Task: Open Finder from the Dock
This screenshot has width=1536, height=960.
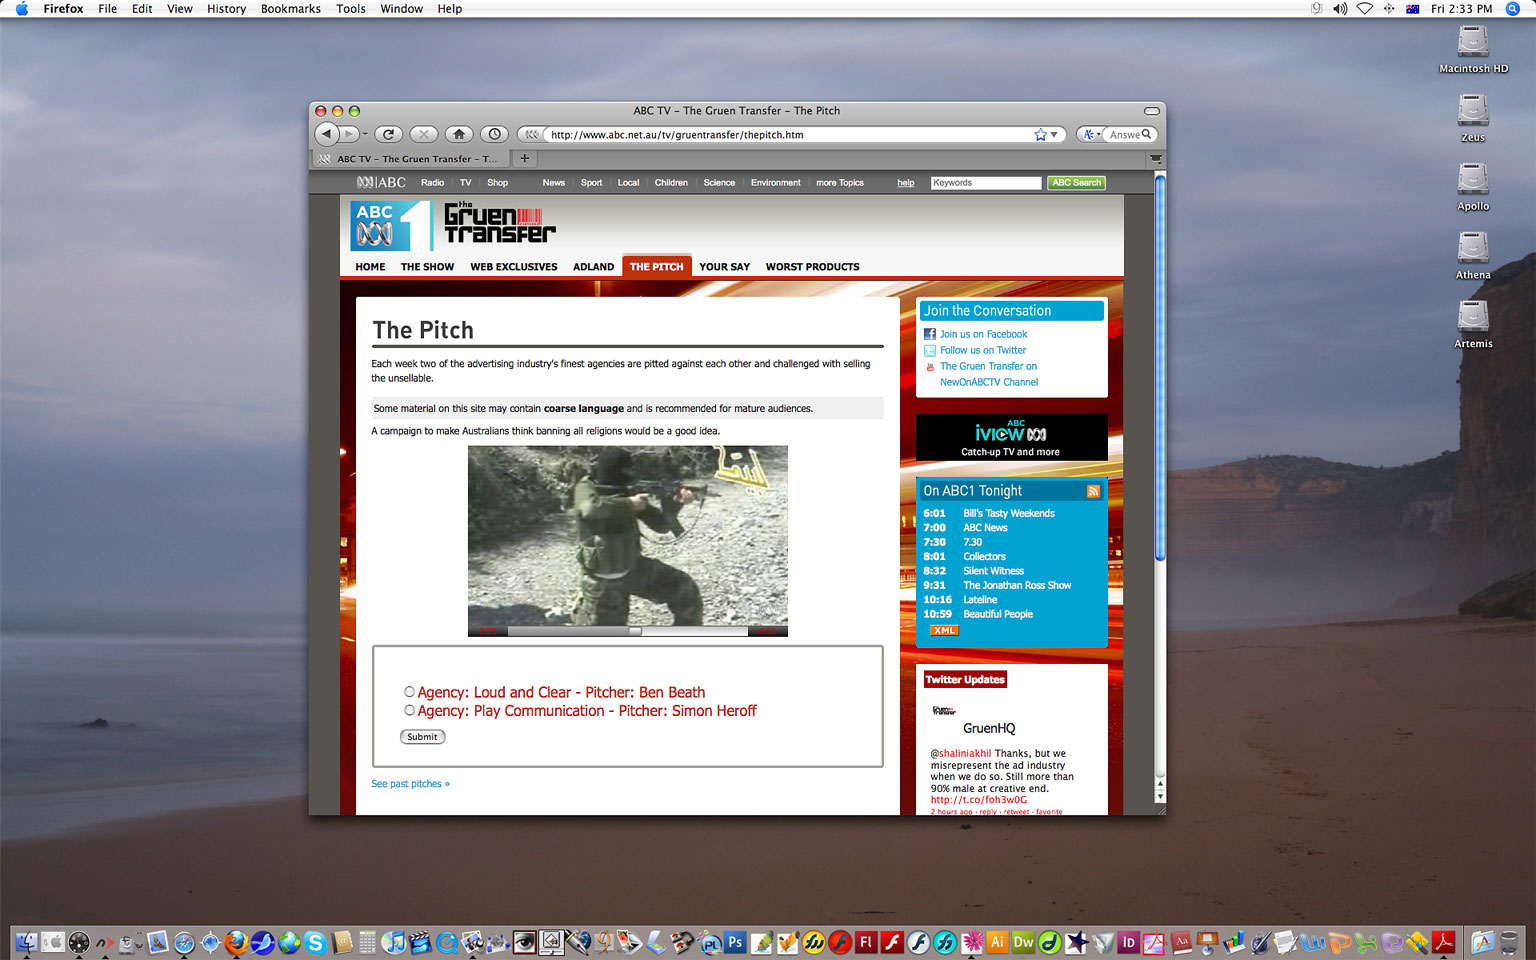Action: (x=27, y=942)
